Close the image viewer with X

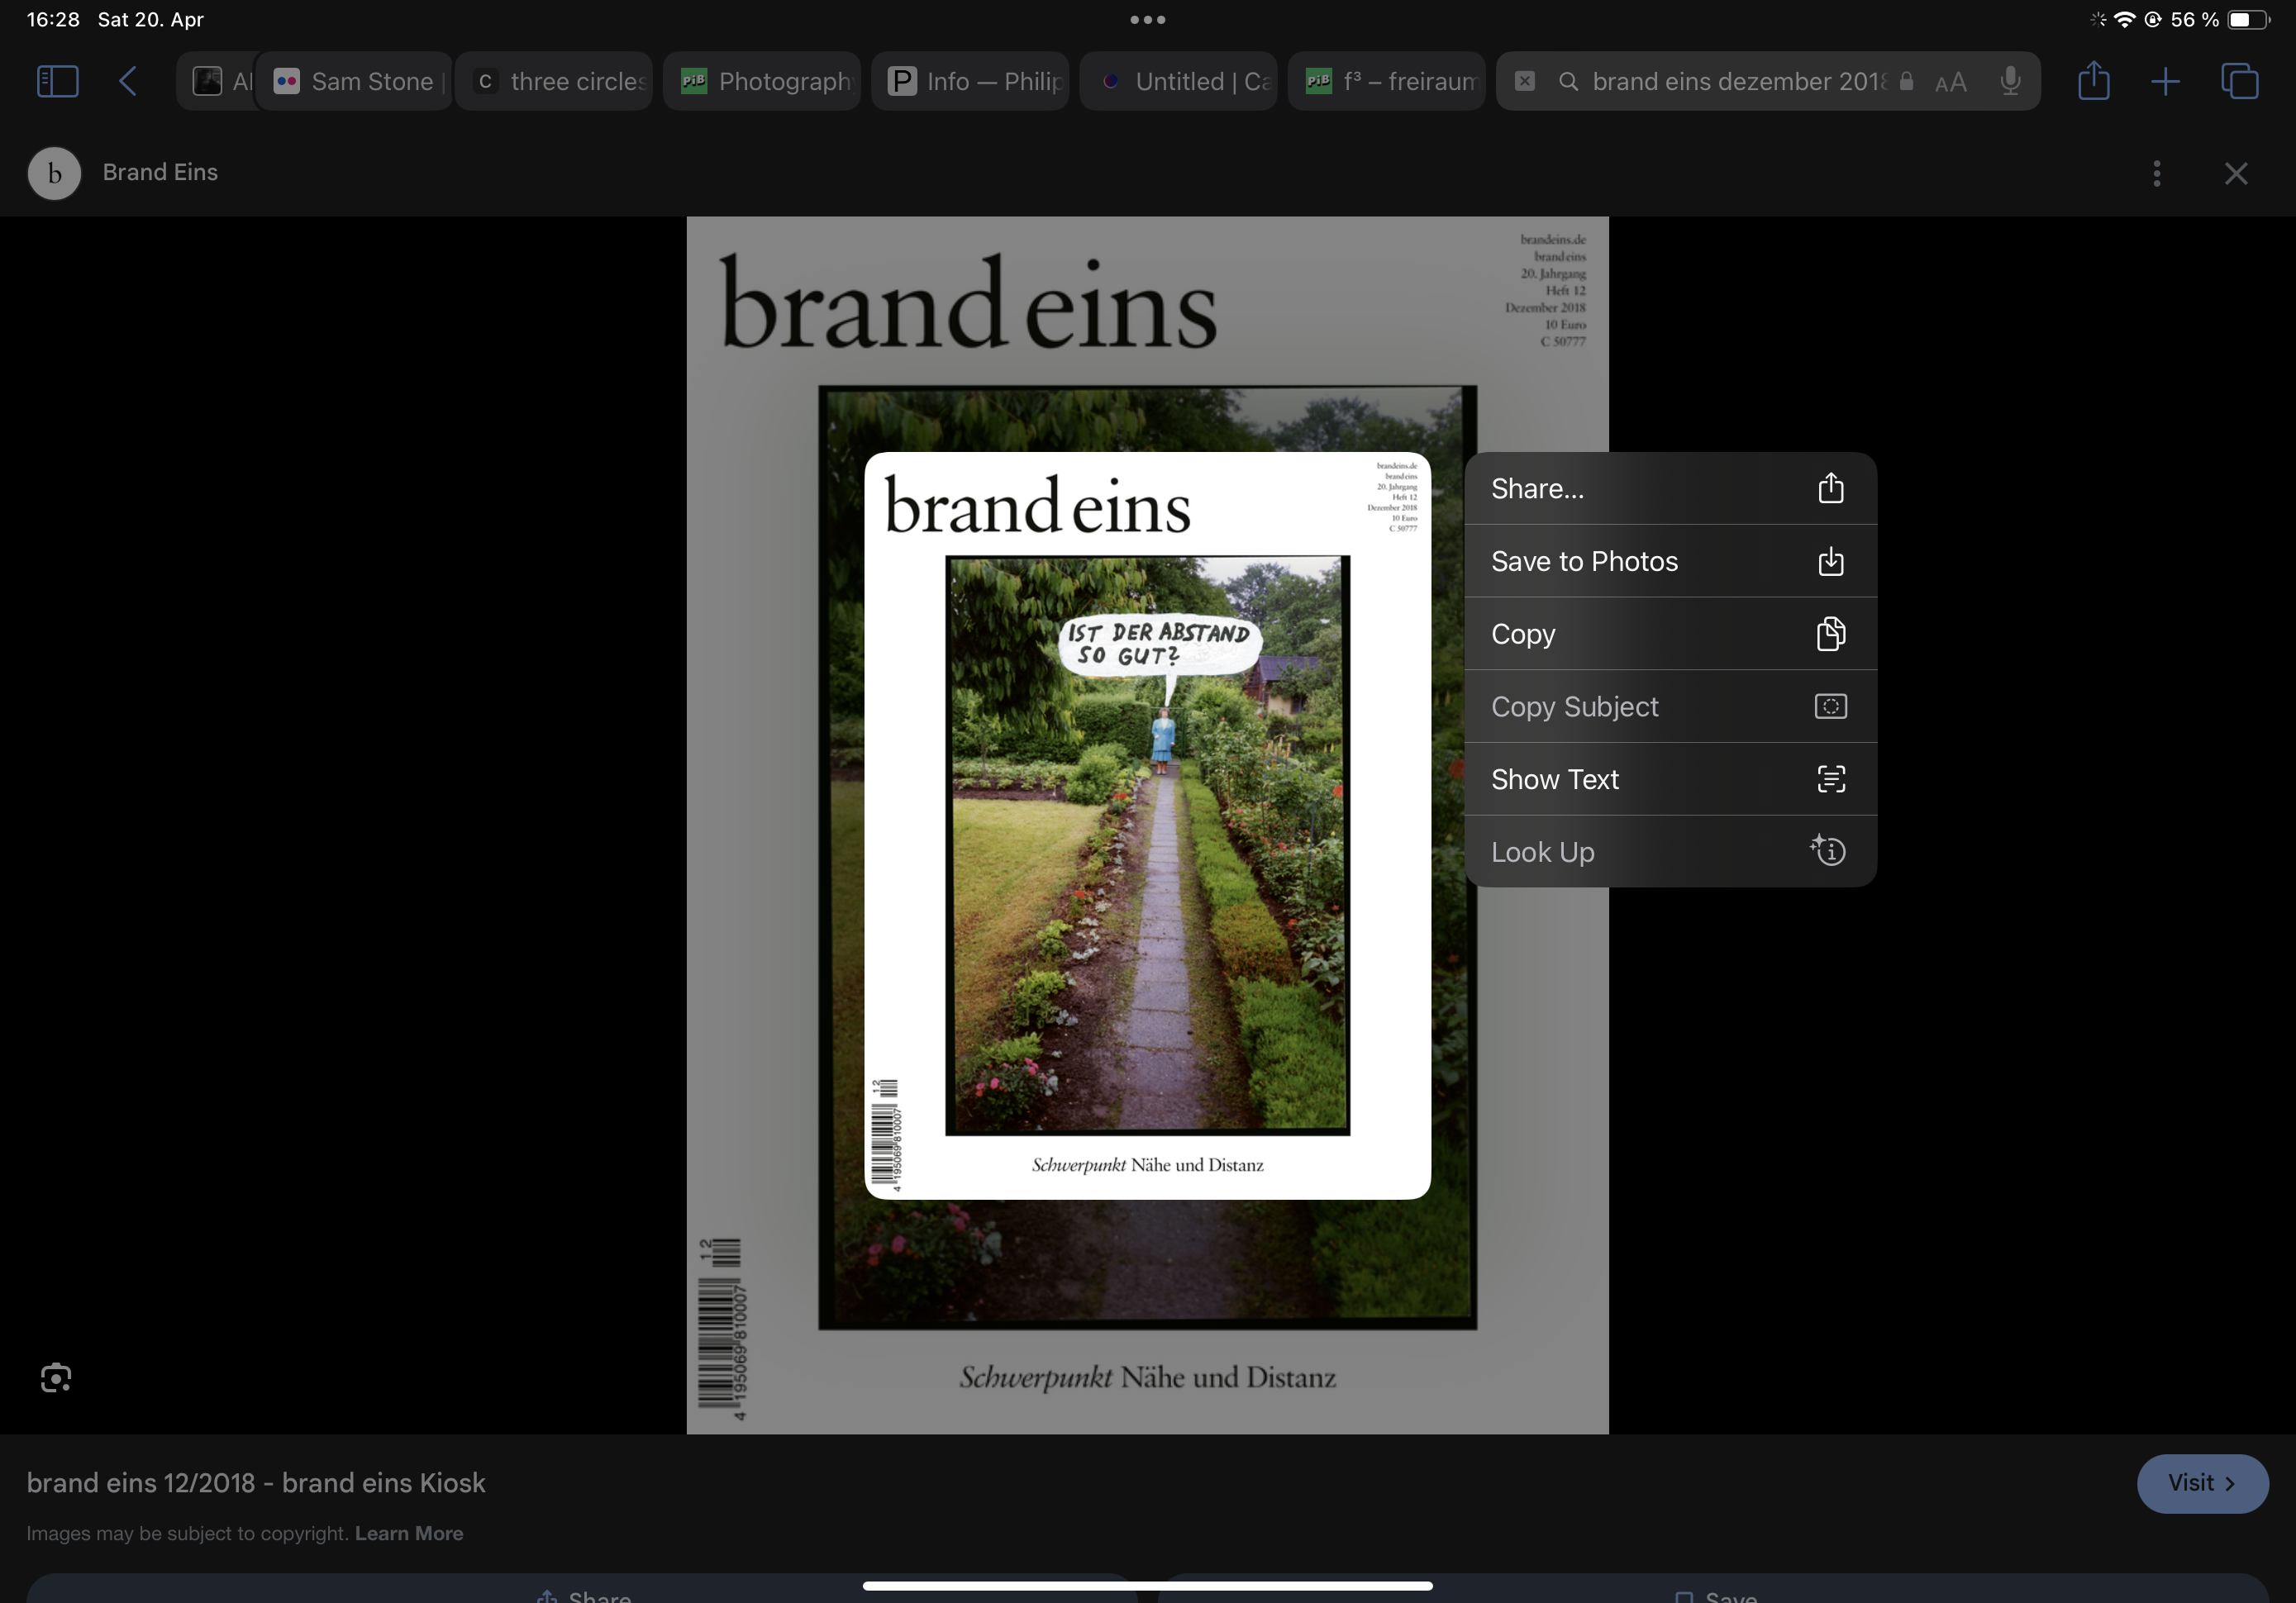pos(2236,173)
